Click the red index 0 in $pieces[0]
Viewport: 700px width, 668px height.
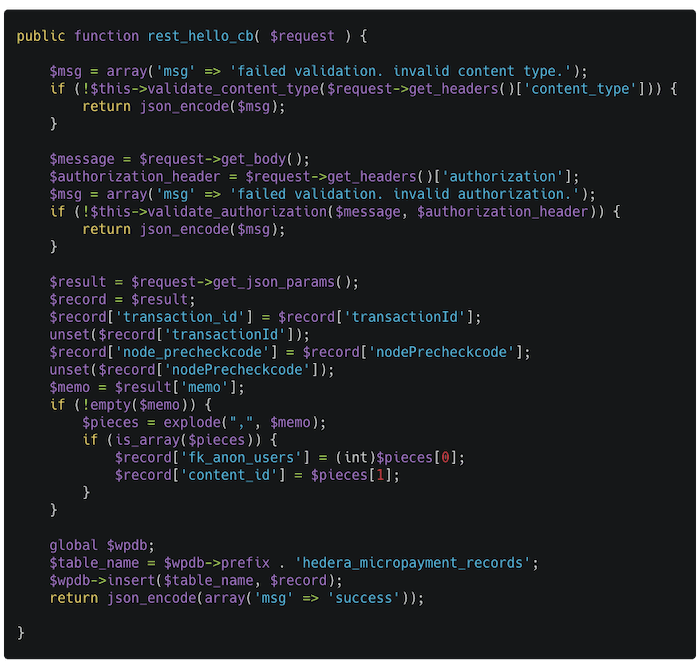(x=445, y=457)
